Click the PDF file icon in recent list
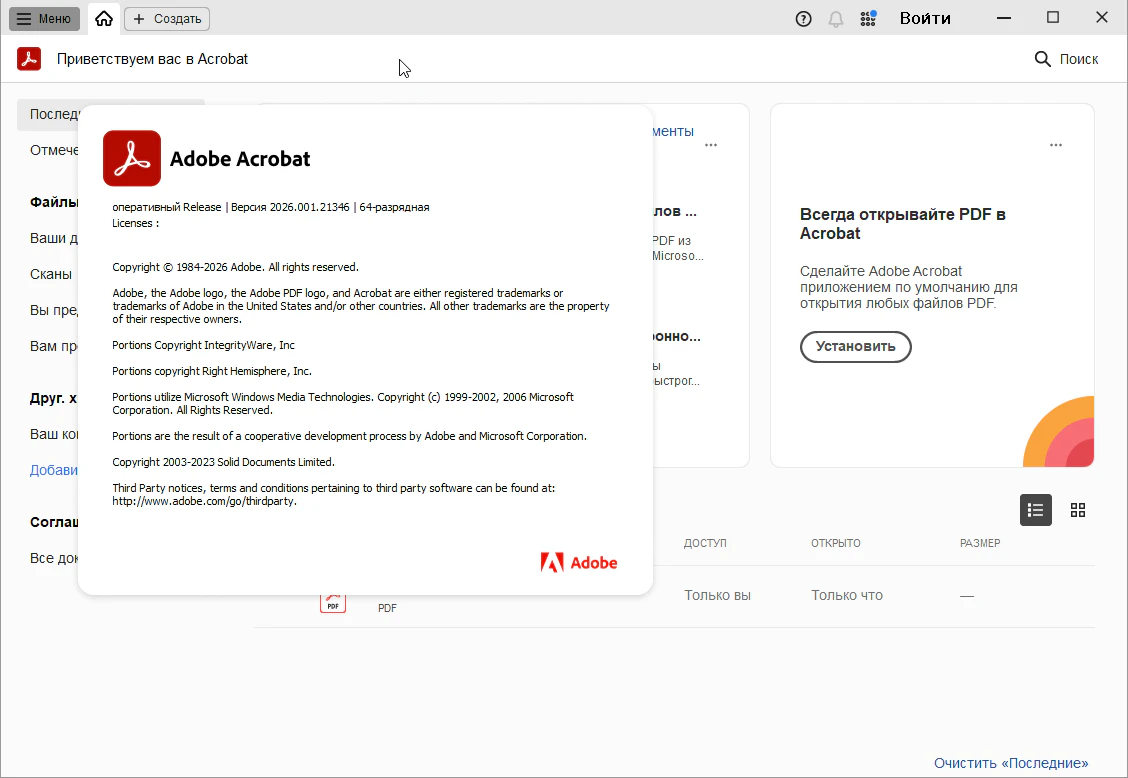Viewport: 1128px width, 778px height. coord(333,602)
